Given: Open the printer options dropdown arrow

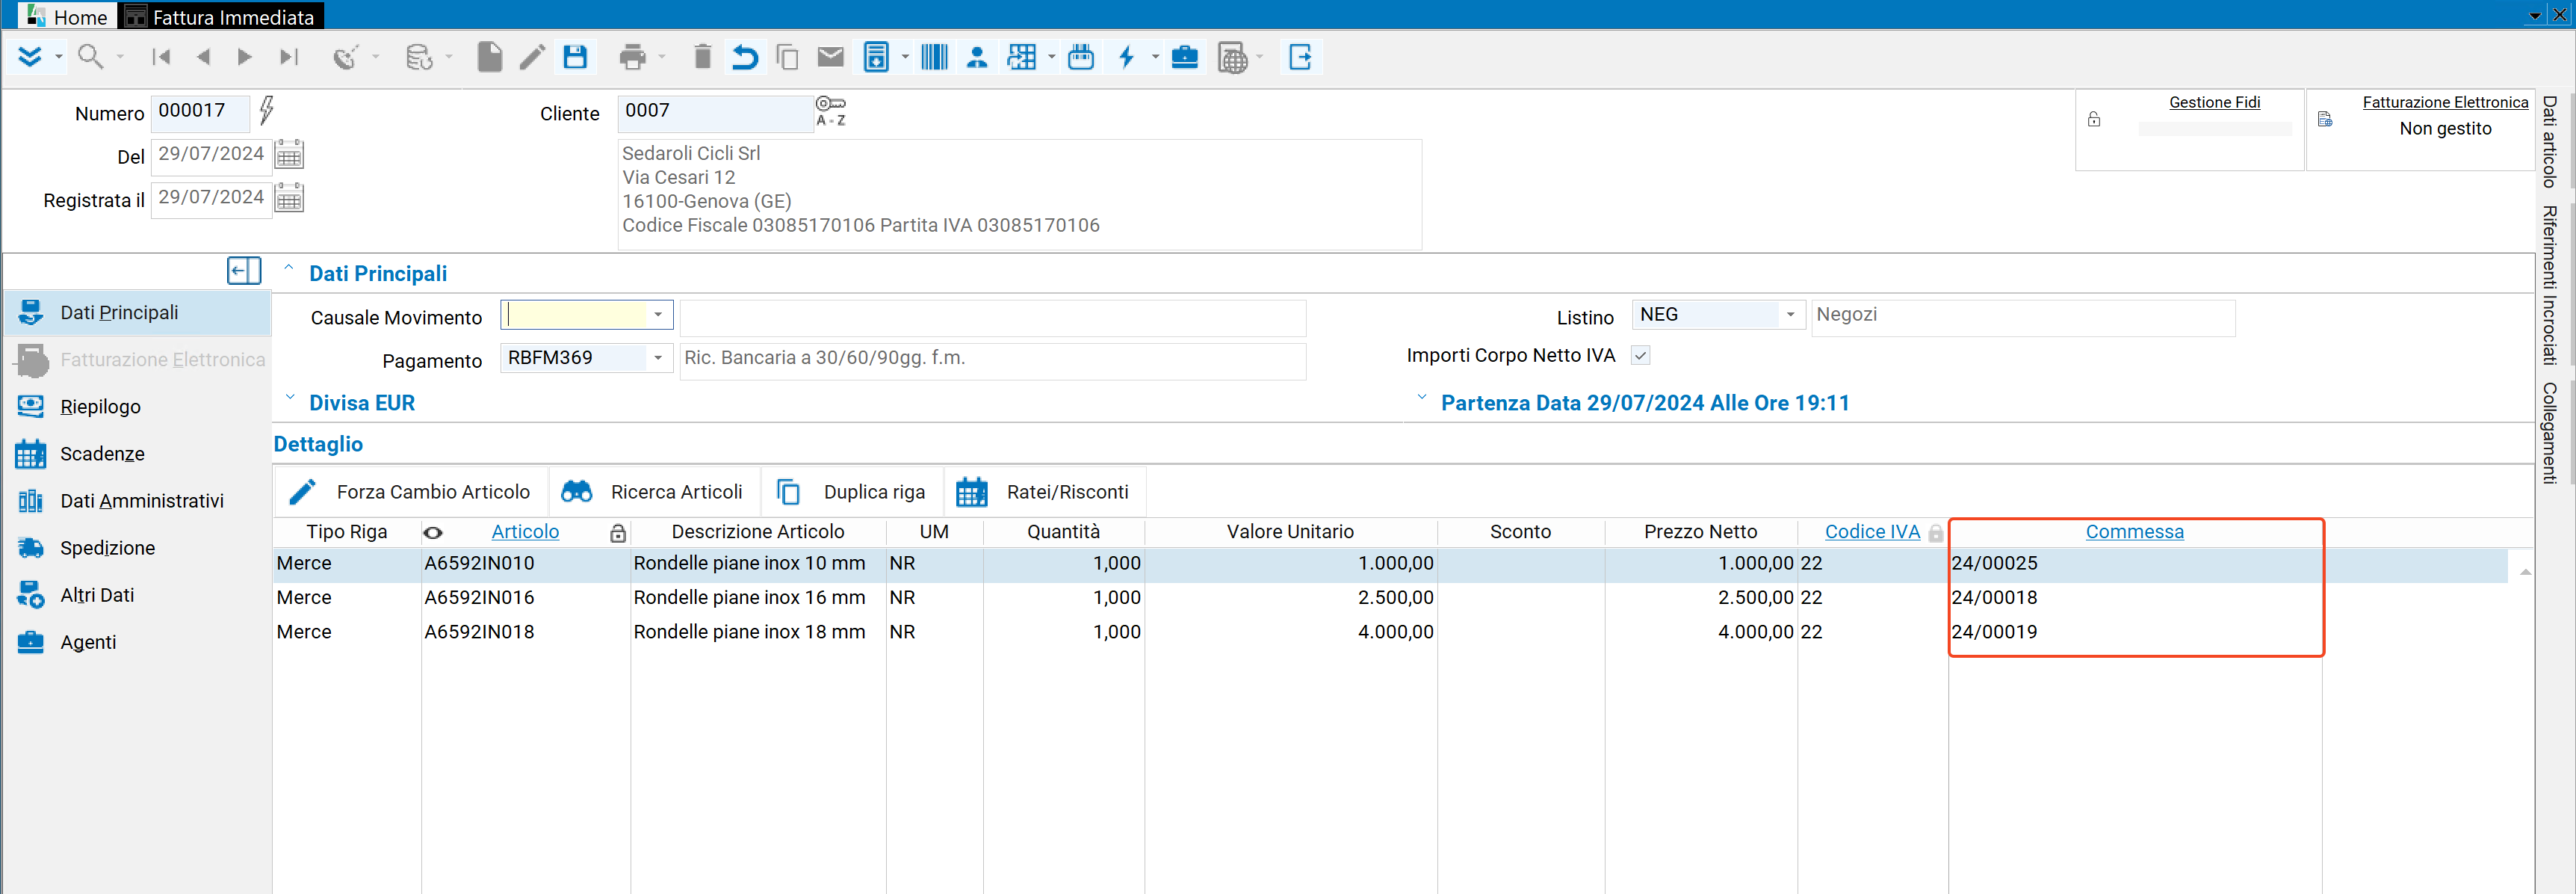Looking at the screenshot, I should tap(662, 57).
